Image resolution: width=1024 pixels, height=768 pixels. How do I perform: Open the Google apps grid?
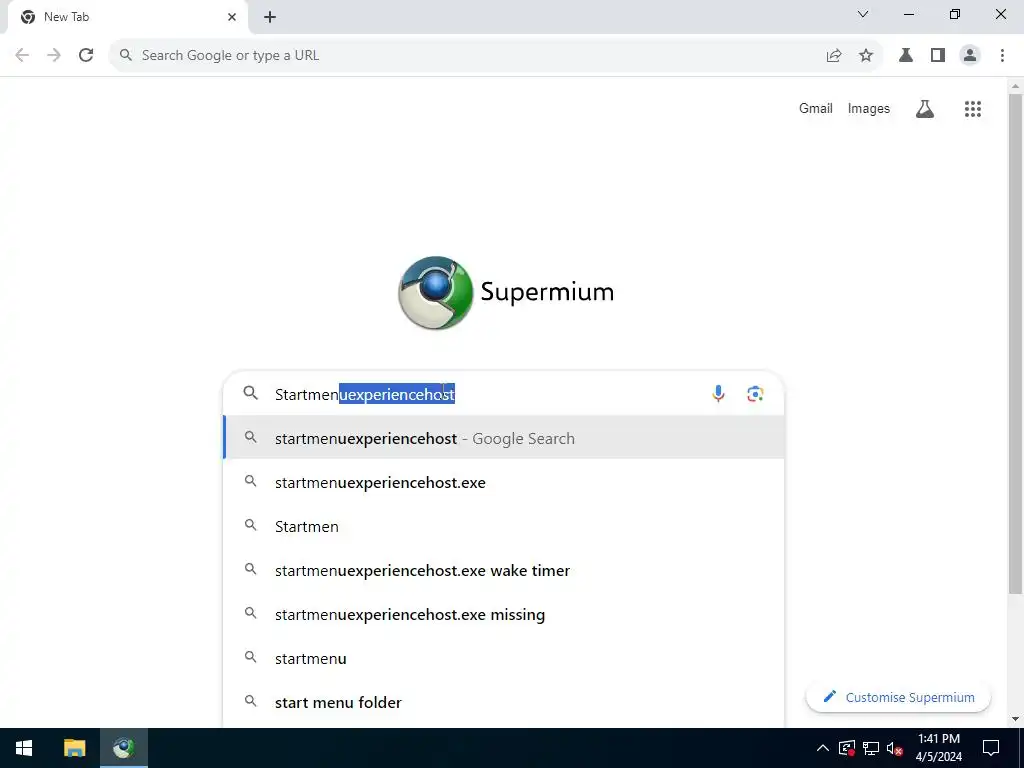(x=972, y=109)
